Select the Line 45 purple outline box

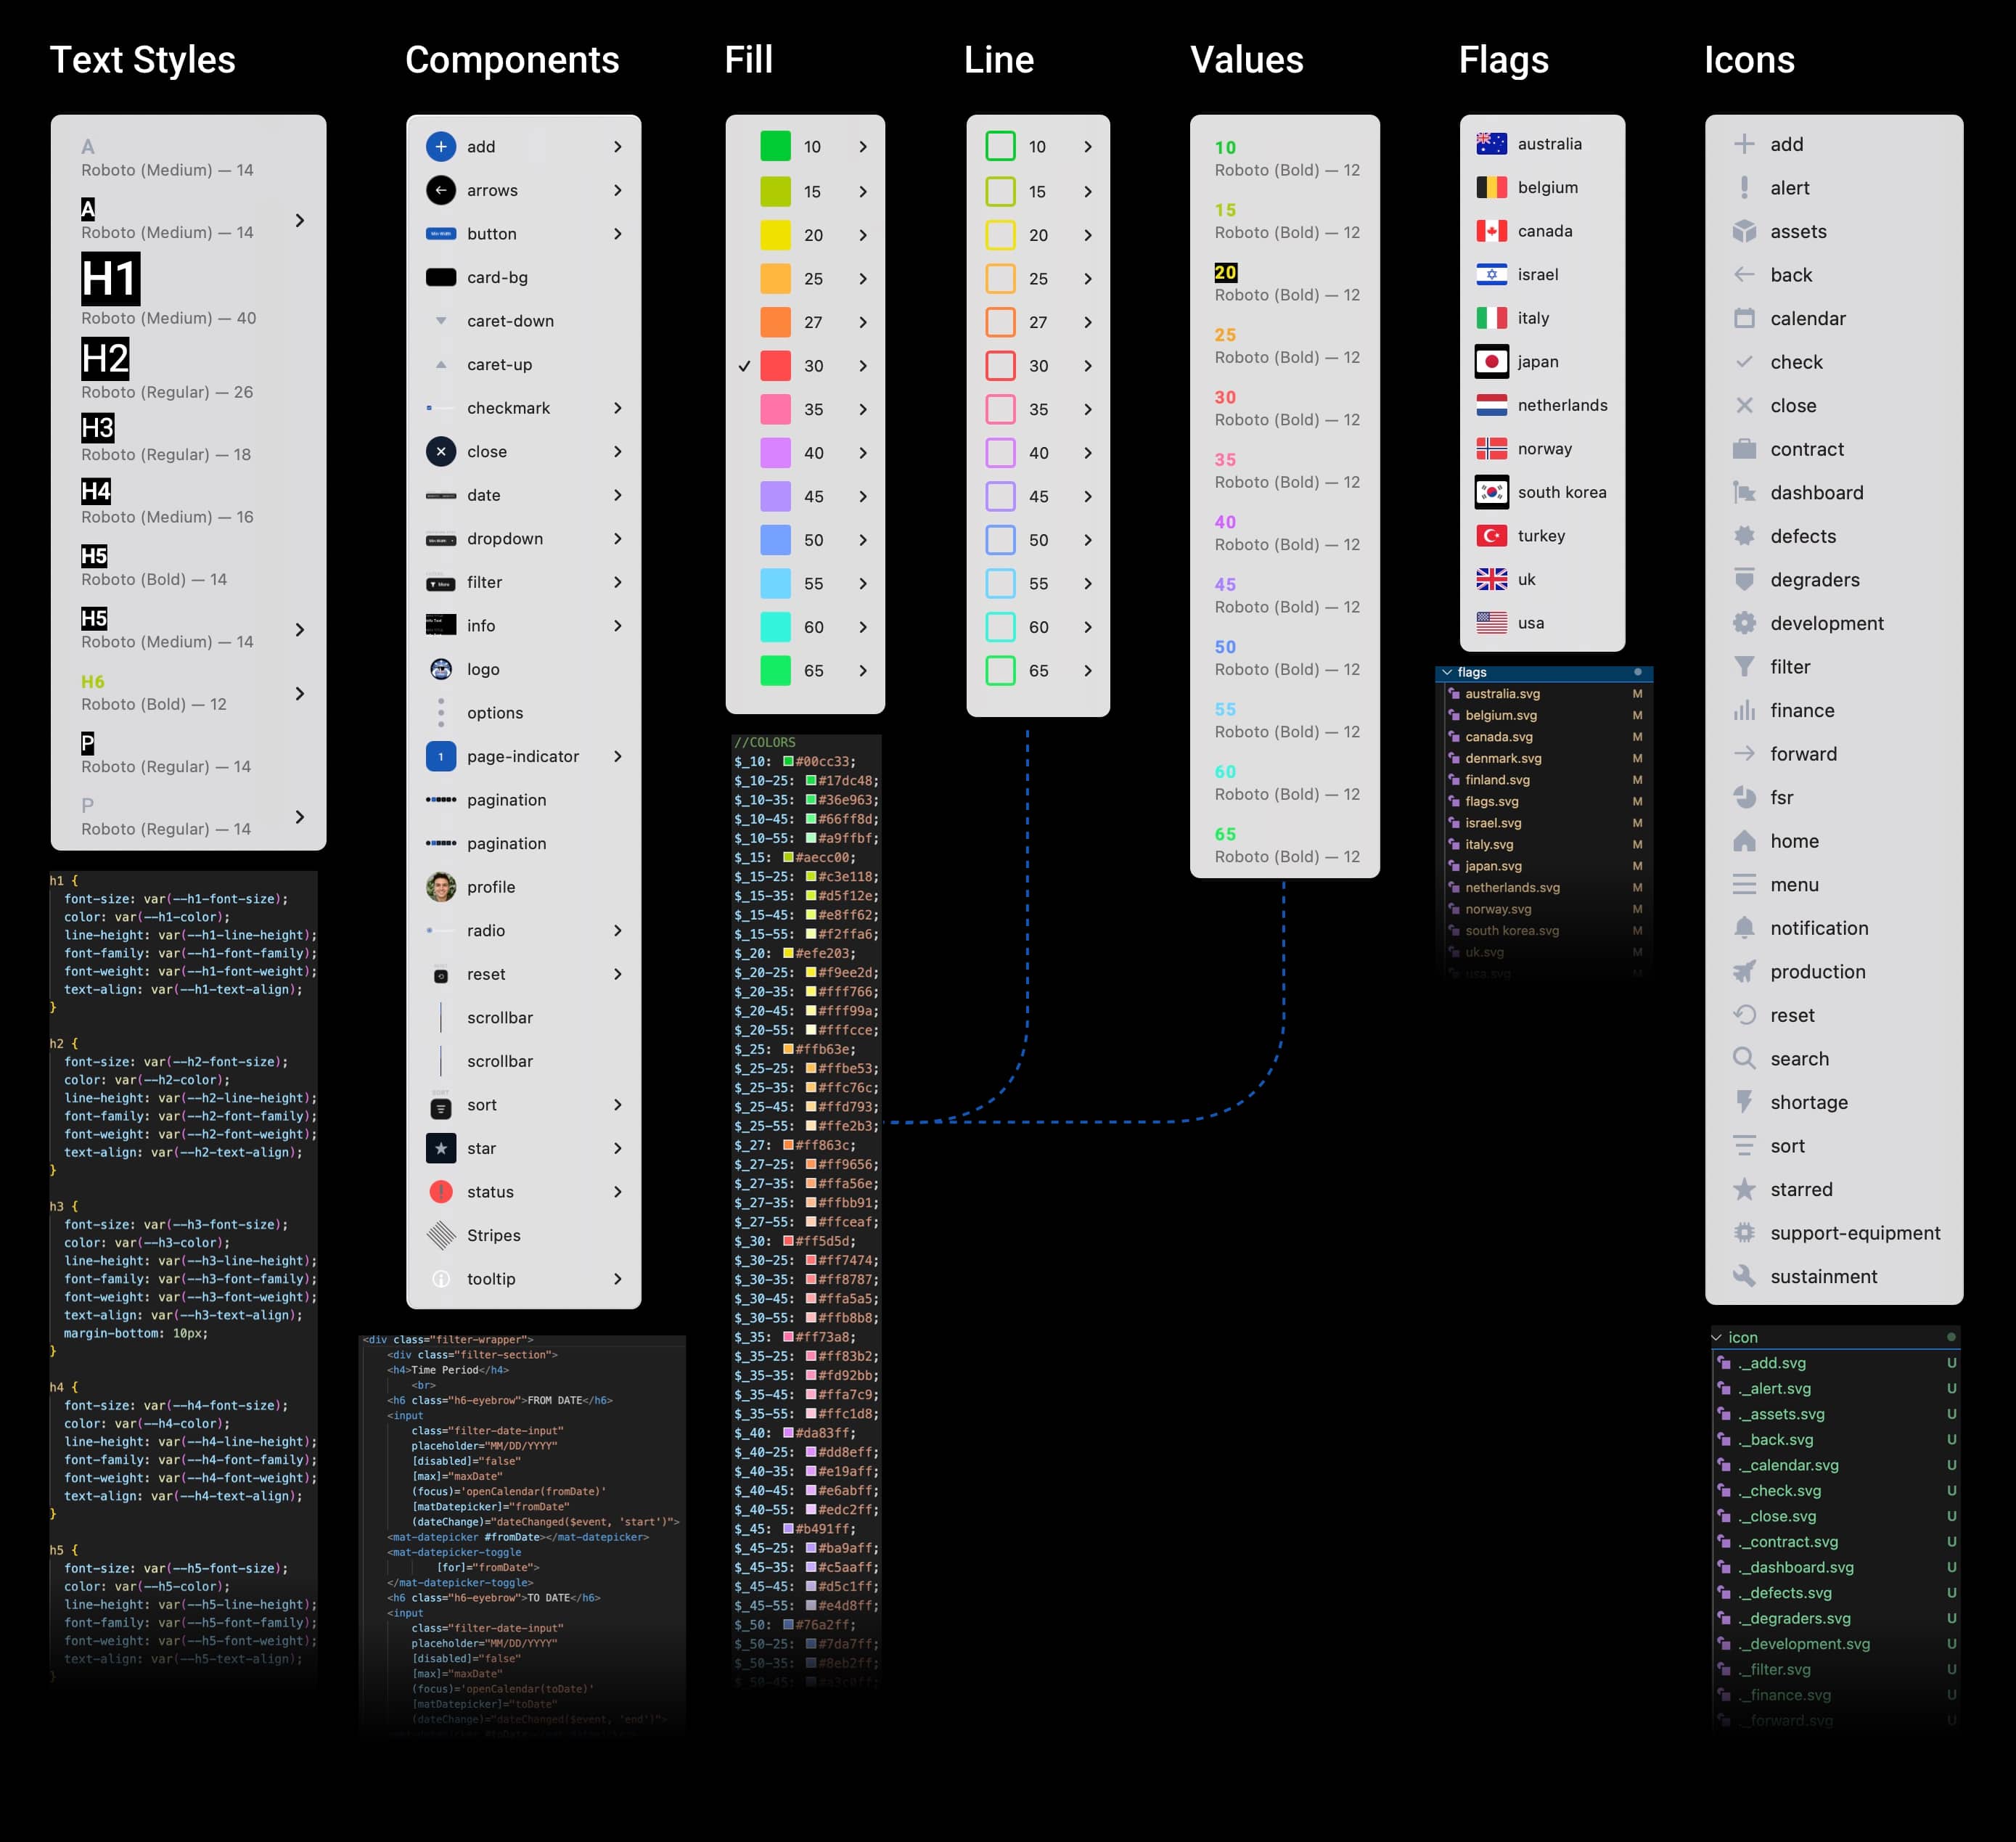[x=1000, y=496]
